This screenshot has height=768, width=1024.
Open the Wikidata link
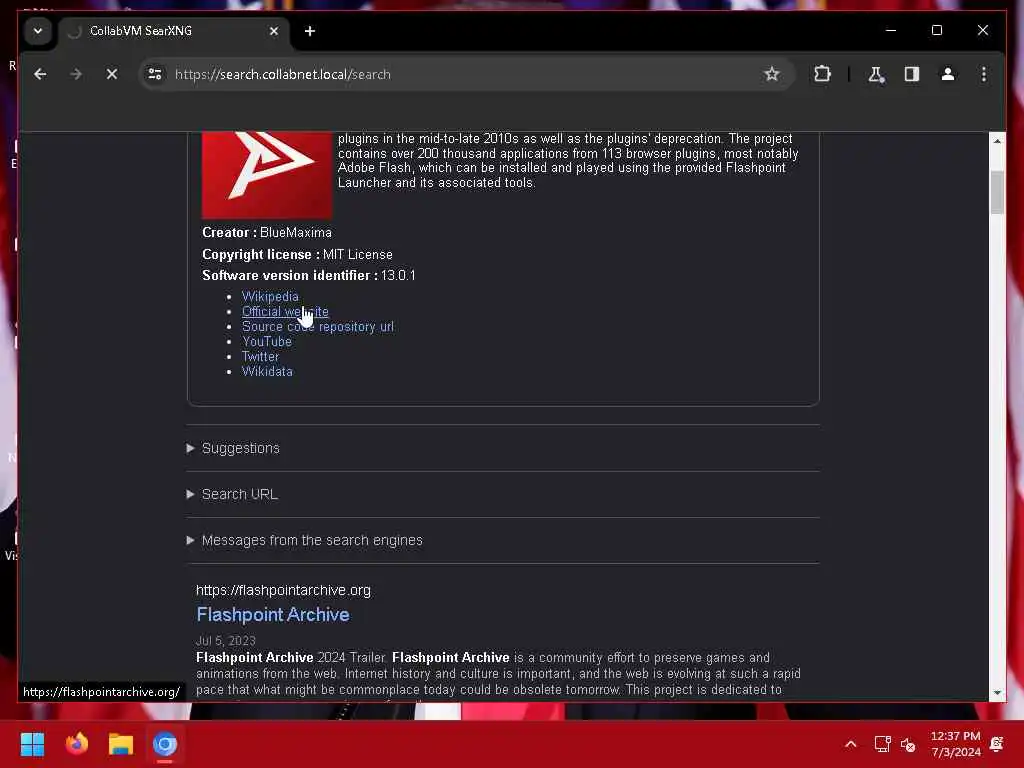tap(267, 372)
